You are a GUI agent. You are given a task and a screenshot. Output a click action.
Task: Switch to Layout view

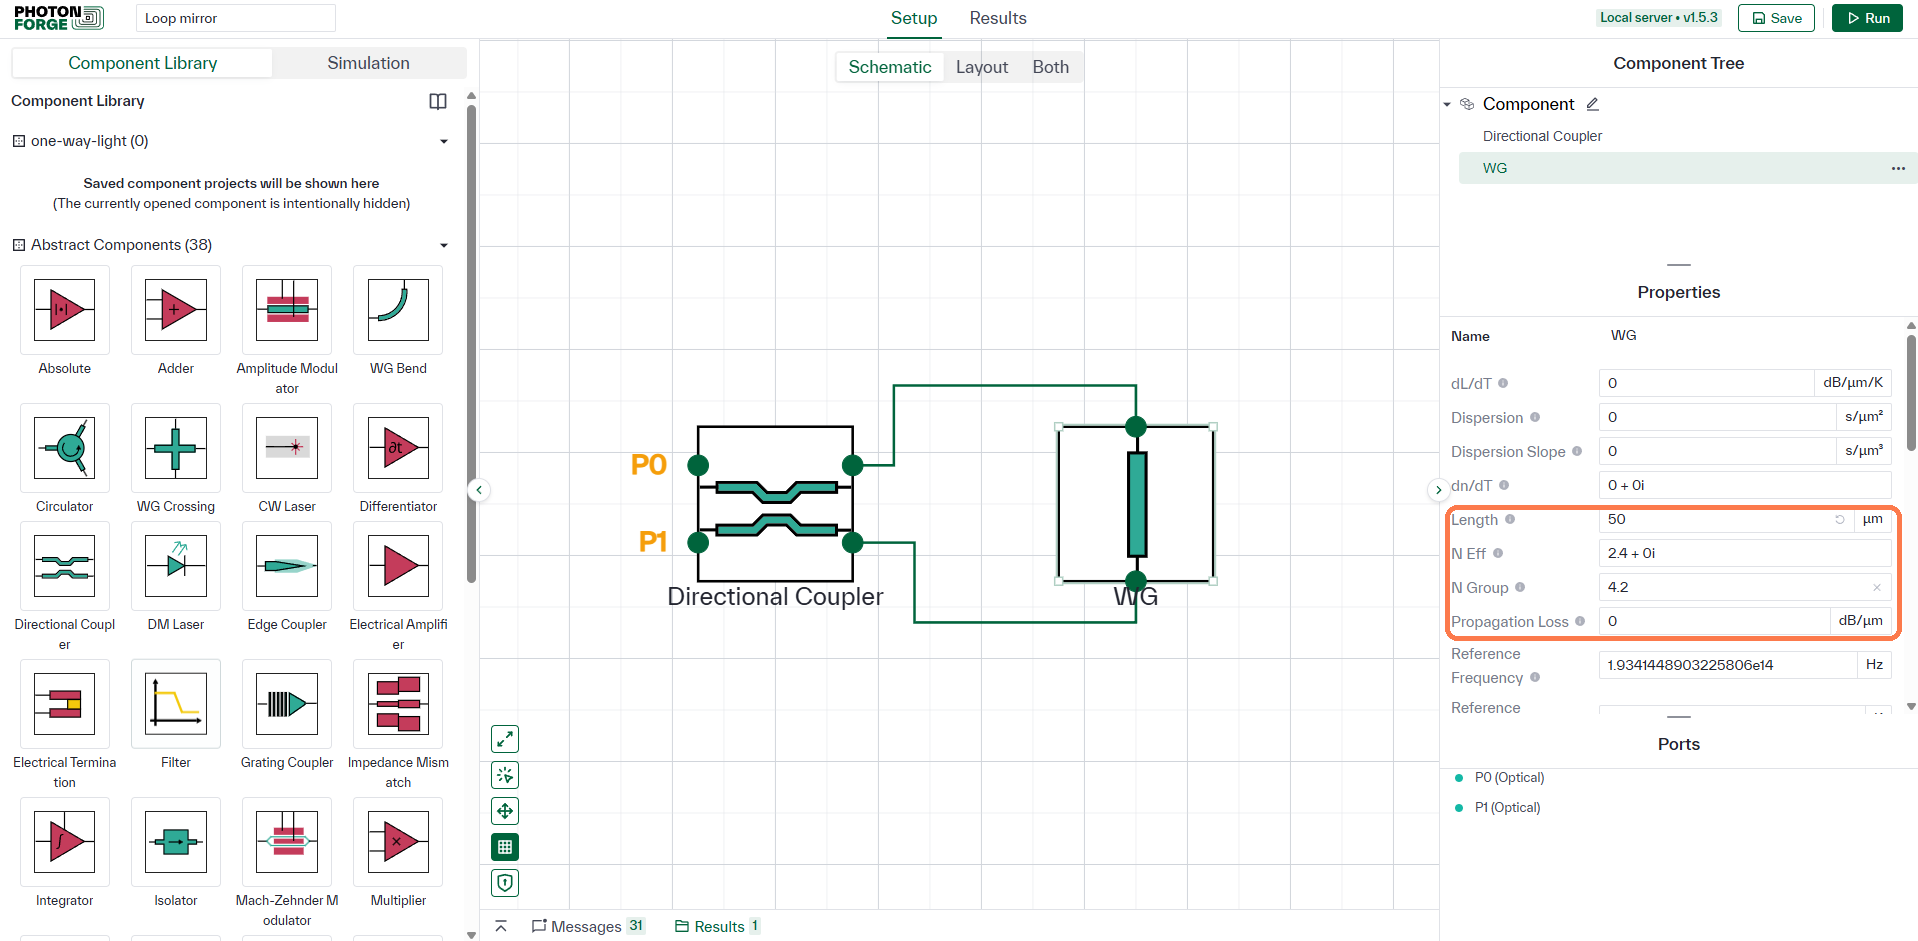982,67
